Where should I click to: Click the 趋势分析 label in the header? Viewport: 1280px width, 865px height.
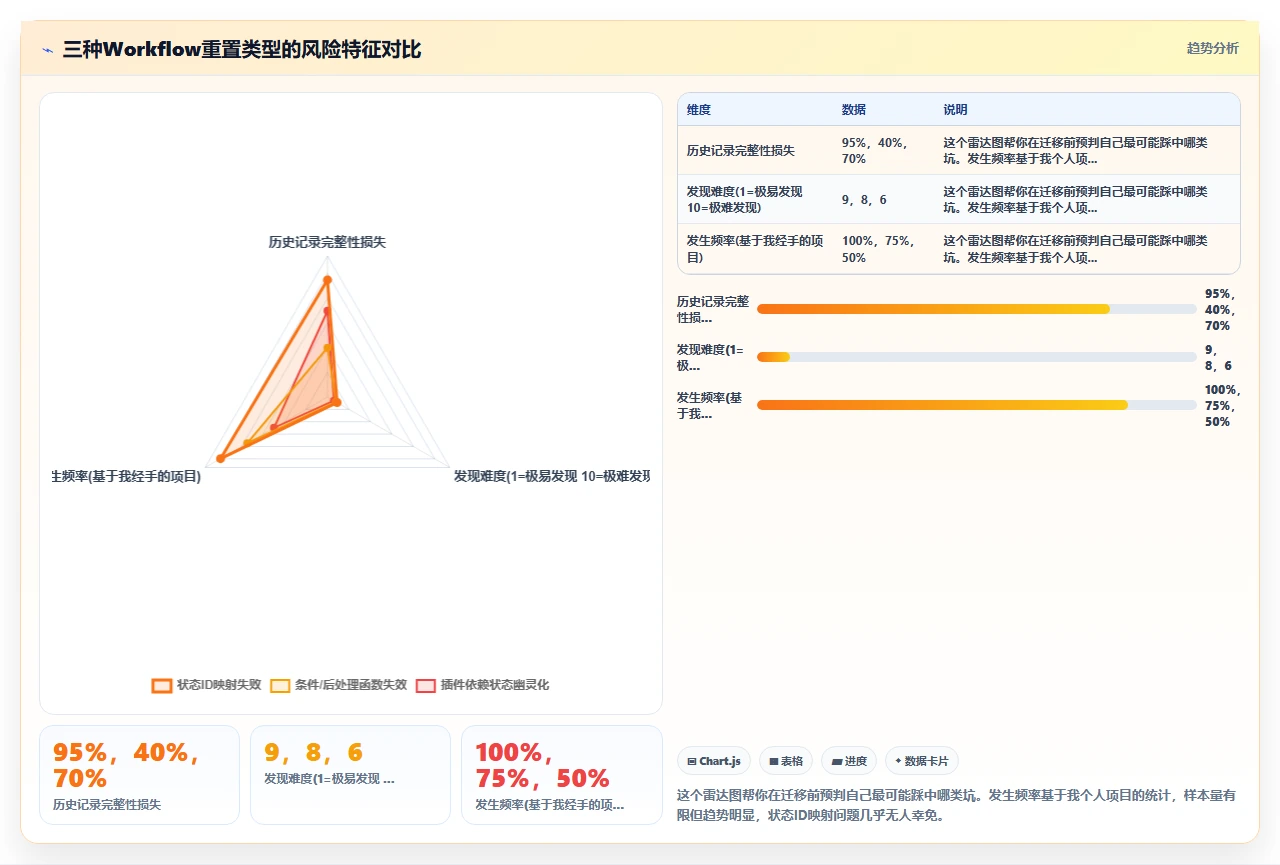coord(1212,48)
